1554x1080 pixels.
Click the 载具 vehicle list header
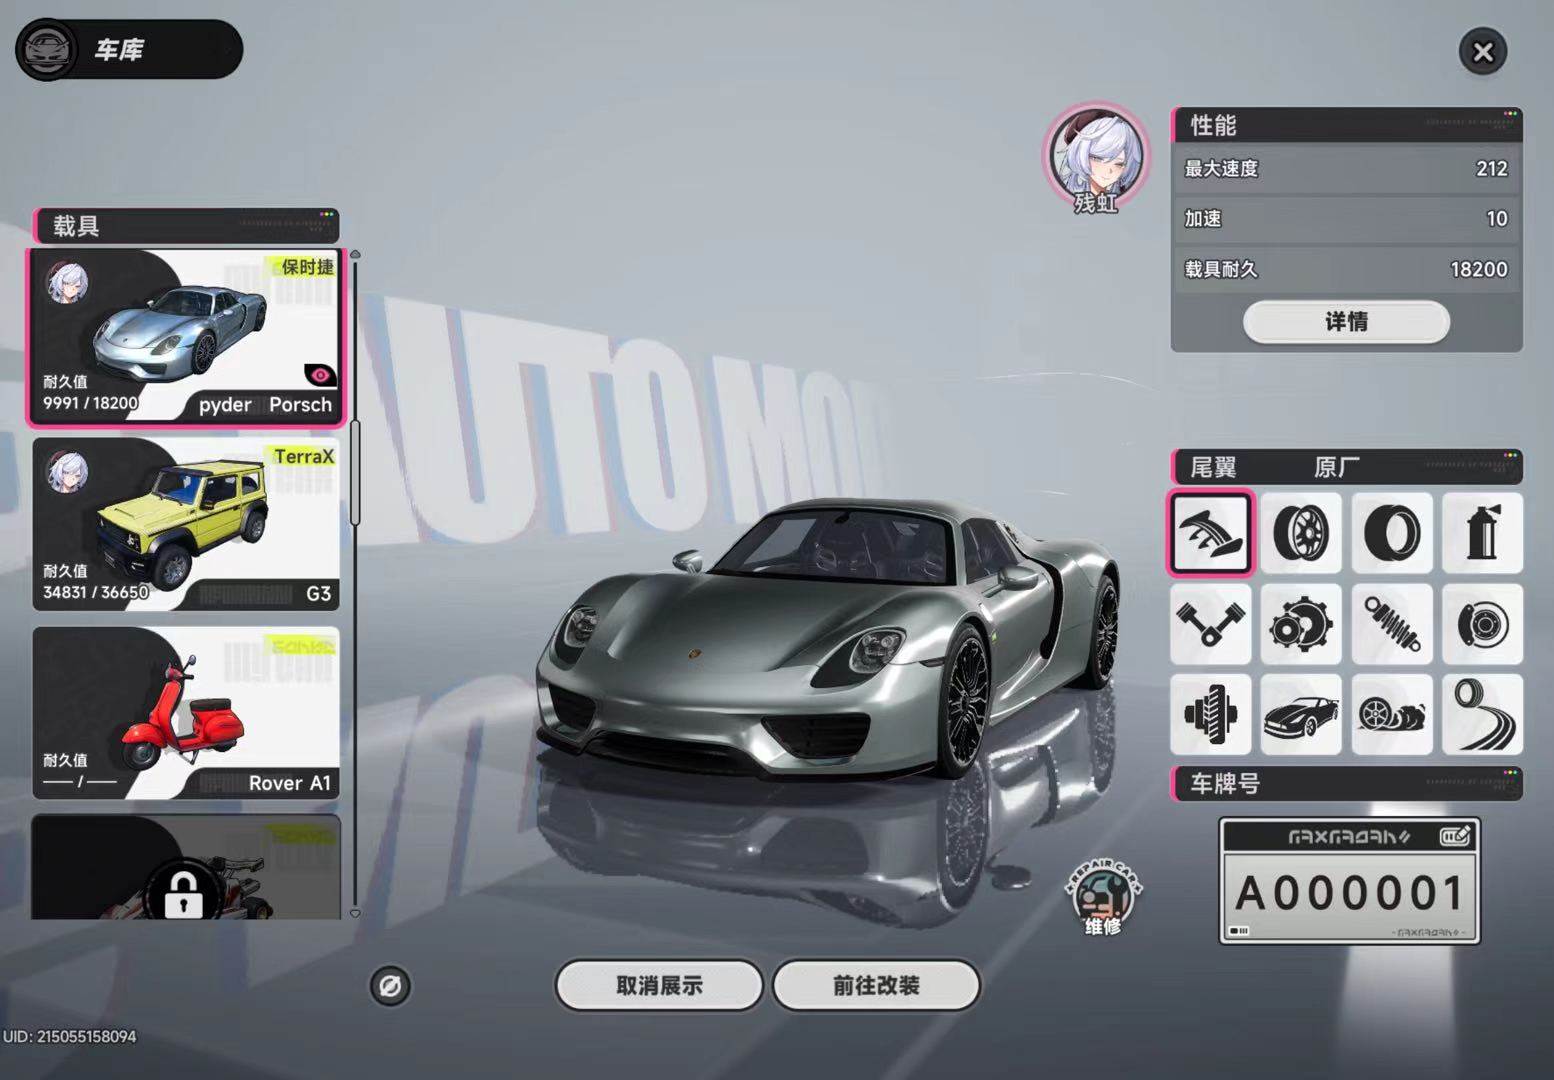click(x=187, y=226)
